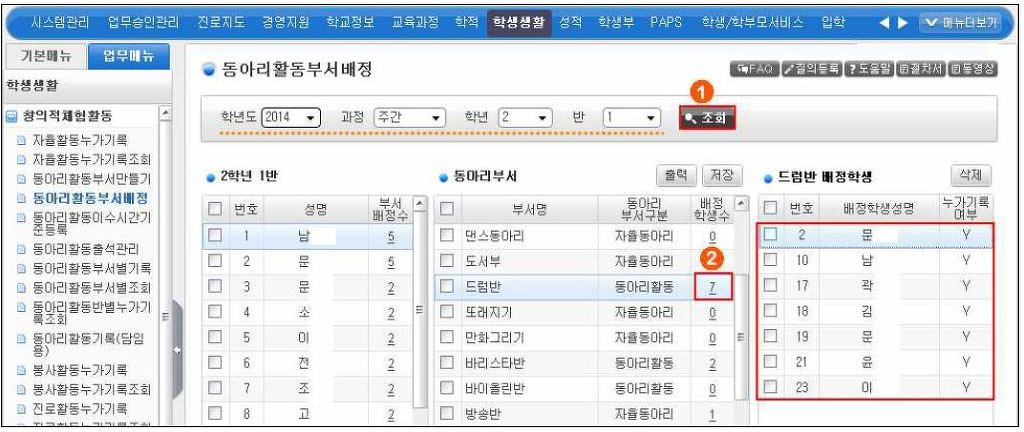Open the 결재서 document button
The width and height of the screenshot is (1024, 432).
(921, 68)
